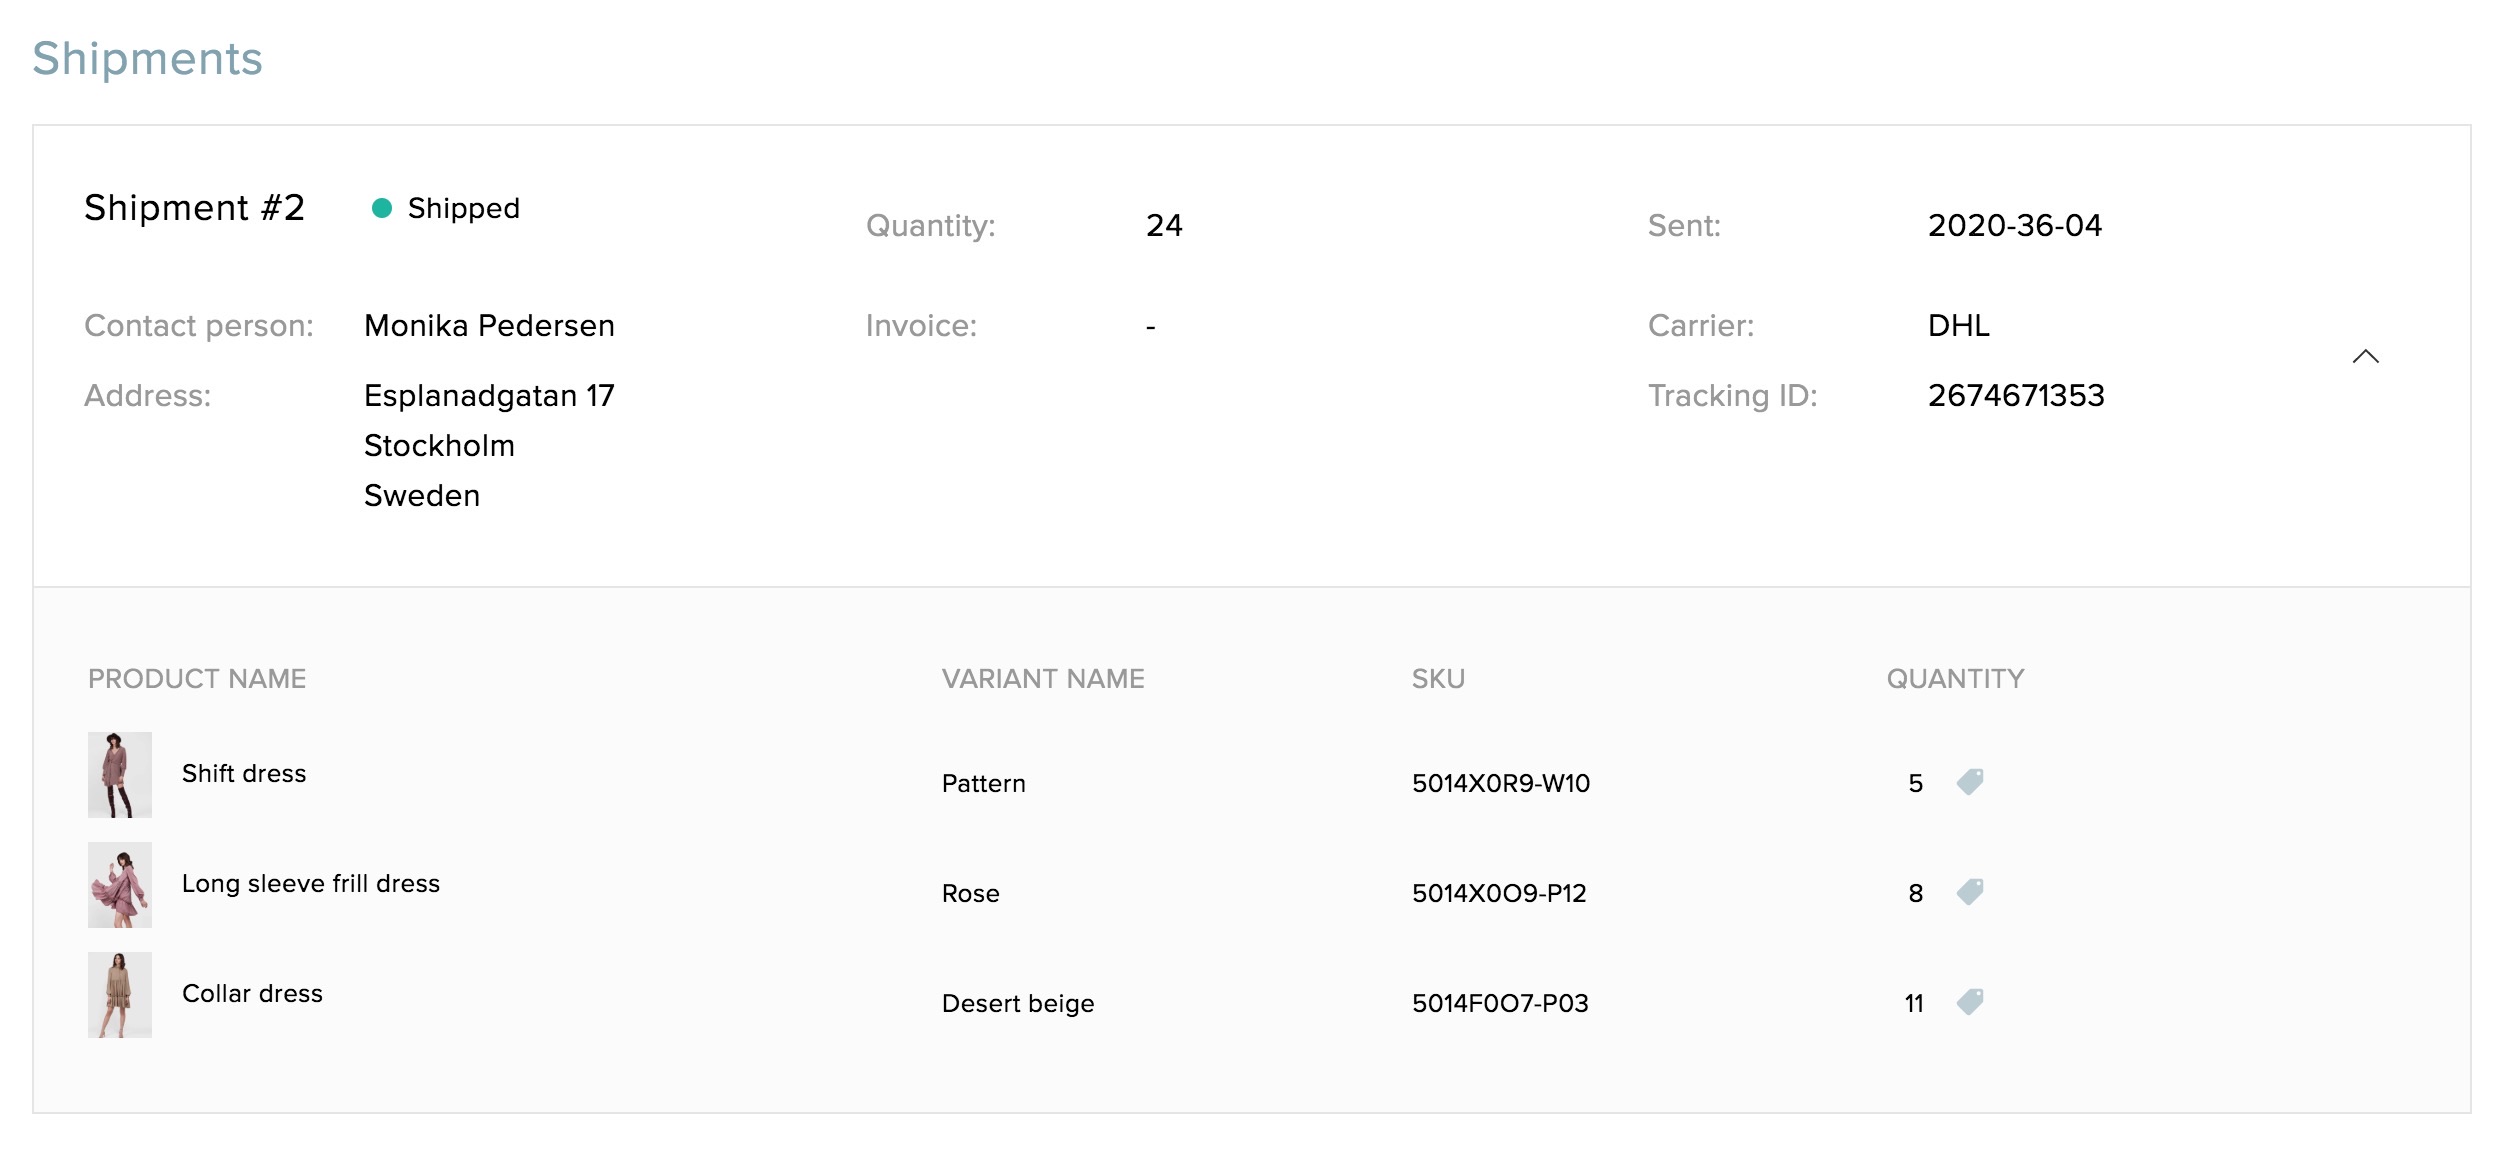Click contact person Monika Pedersen
2508x1152 pixels.
(x=489, y=326)
